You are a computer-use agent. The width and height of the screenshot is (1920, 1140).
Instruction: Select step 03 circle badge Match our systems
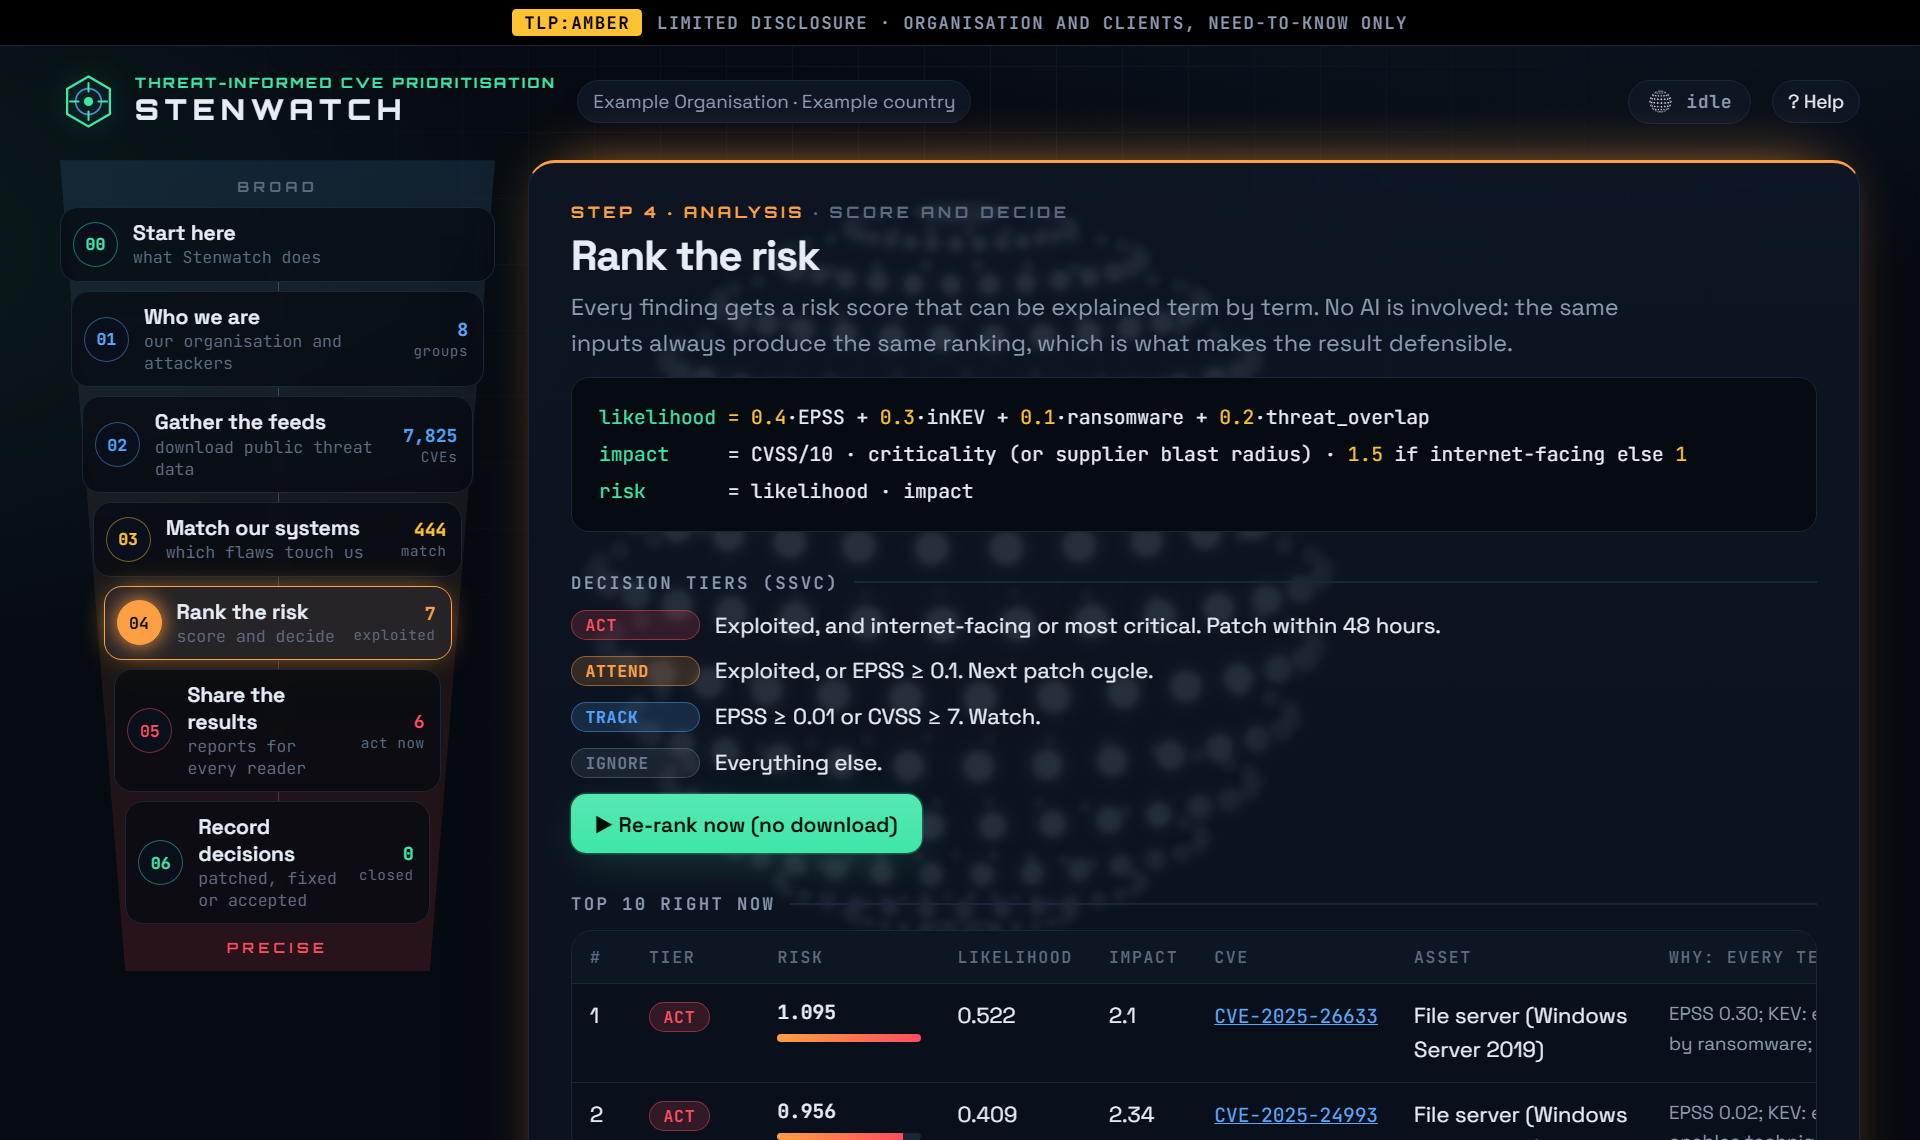(x=128, y=539)
